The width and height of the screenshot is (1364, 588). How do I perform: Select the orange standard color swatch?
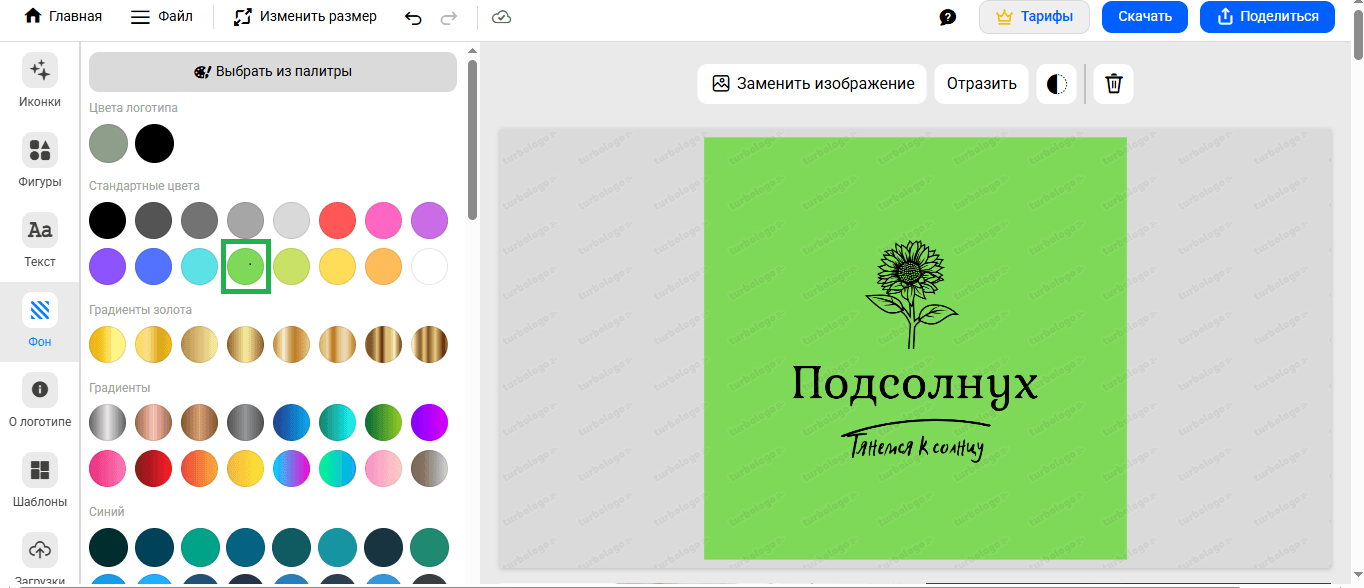click(384, 267)
